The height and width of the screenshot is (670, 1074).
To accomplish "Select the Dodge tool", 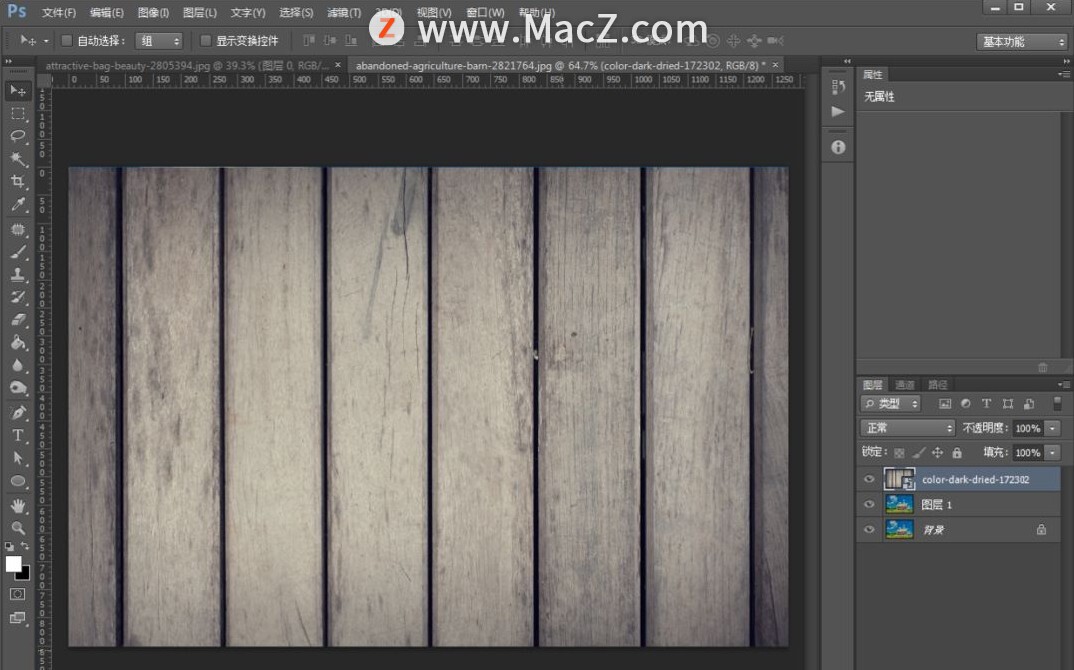I will tap(18, 388).
